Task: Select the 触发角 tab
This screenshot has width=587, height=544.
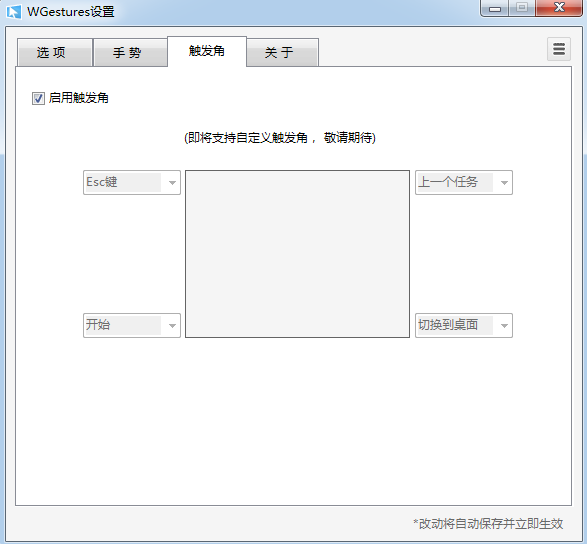Action: [207, 51]
